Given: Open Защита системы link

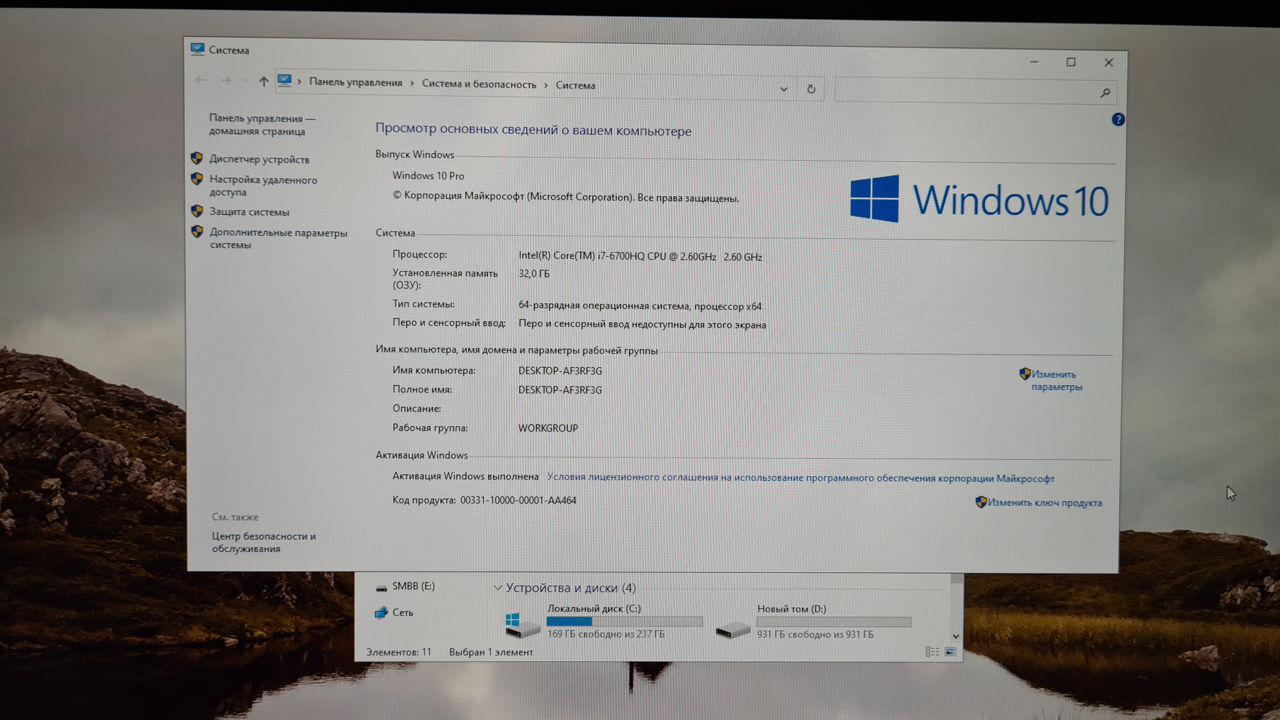Looking at the screenshot, I should coord(249,212).
